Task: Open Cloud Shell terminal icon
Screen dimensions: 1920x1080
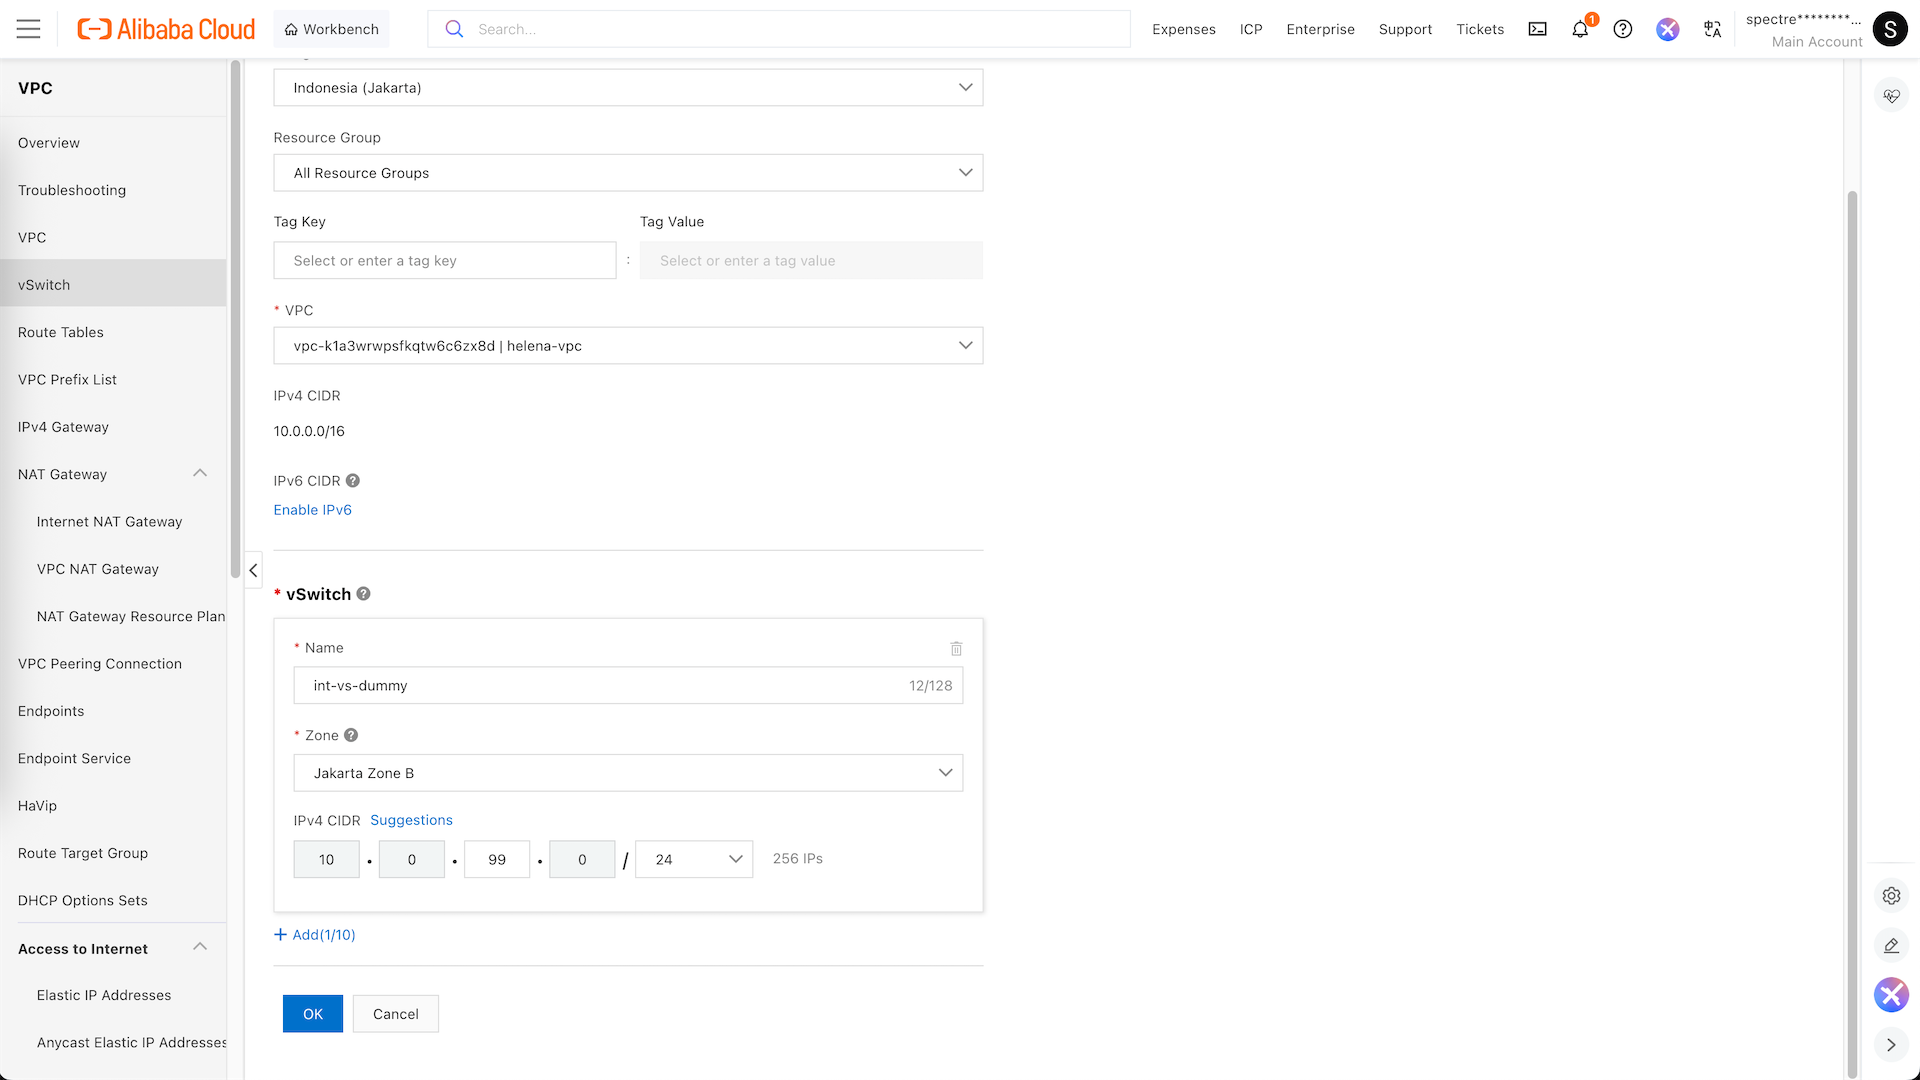Action: click(x=1537, y=29)
